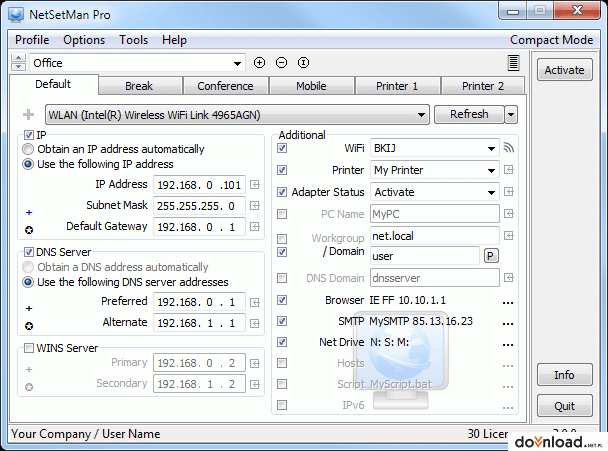The image size is (608, 451).
Task: Open the Options menu
Action: click(84, 40)
